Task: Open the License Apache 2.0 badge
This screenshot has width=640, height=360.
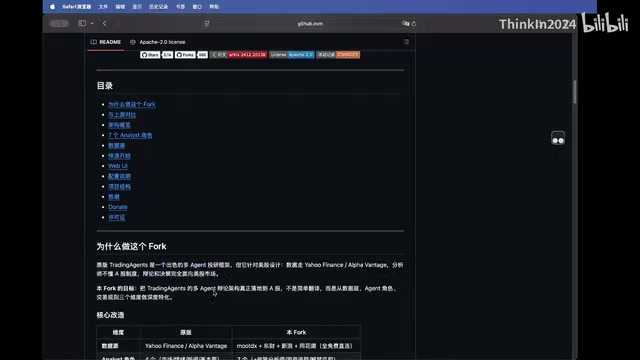Action: pyautogui.click(x=291, y=55)
